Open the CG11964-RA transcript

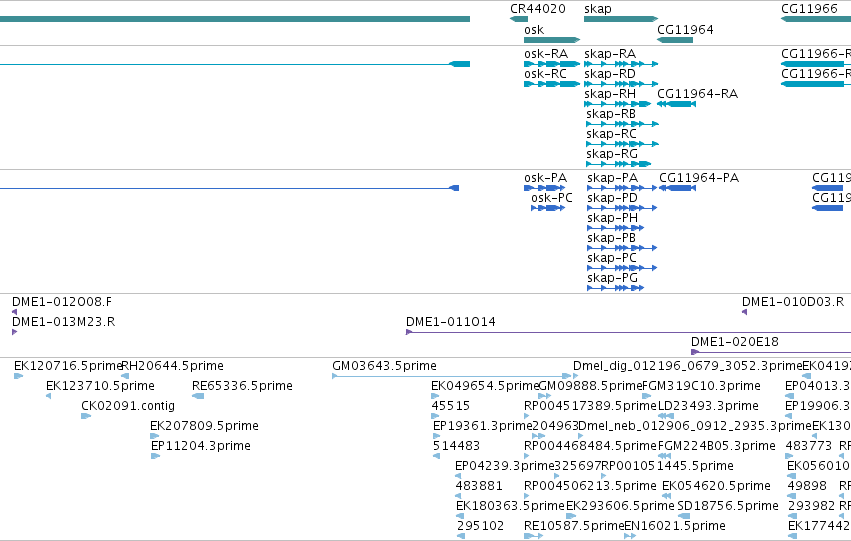click(676, 104)
